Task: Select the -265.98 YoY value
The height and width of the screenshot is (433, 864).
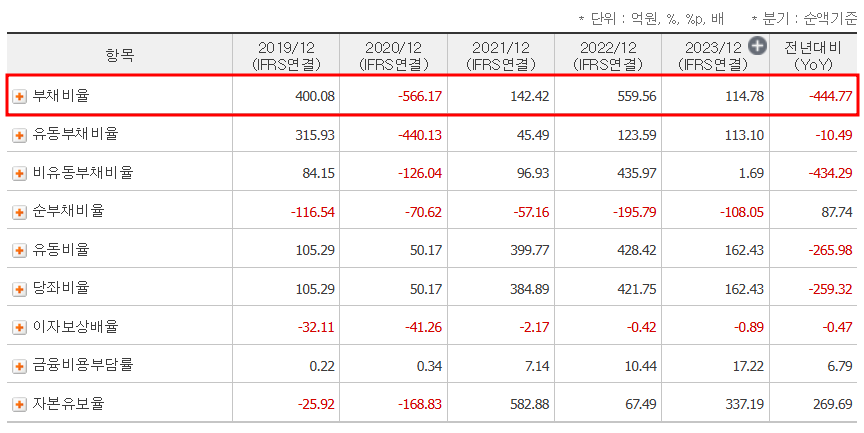Action: (830, 251)
